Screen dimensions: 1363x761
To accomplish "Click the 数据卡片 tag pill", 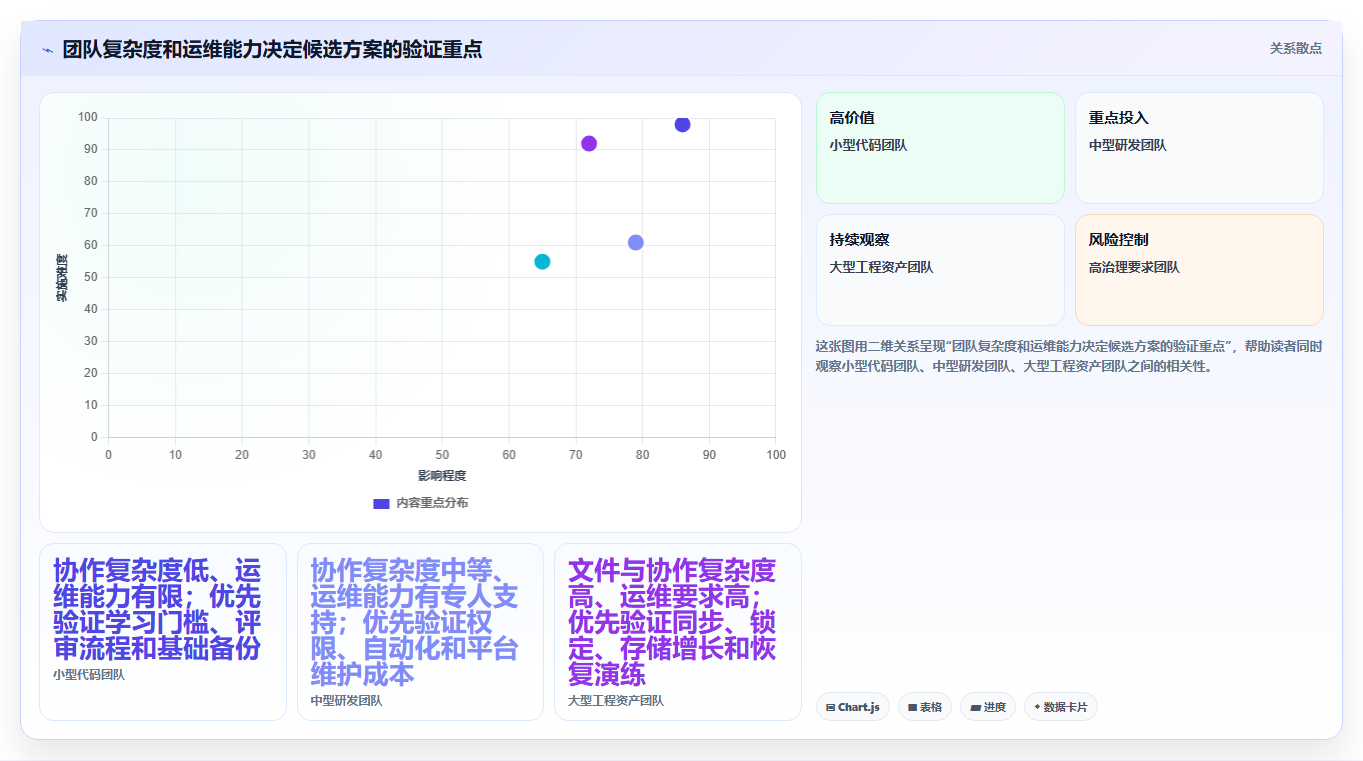I will tap(1060, 707).
